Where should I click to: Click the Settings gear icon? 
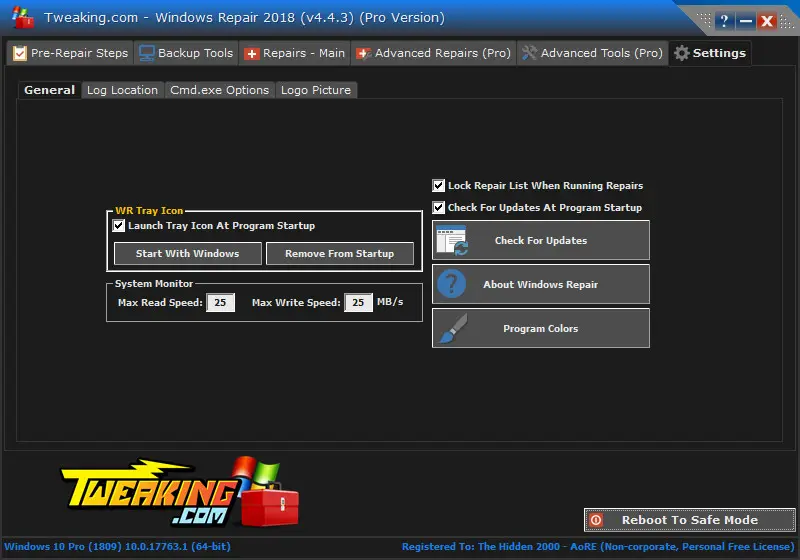tap(682, 53)
